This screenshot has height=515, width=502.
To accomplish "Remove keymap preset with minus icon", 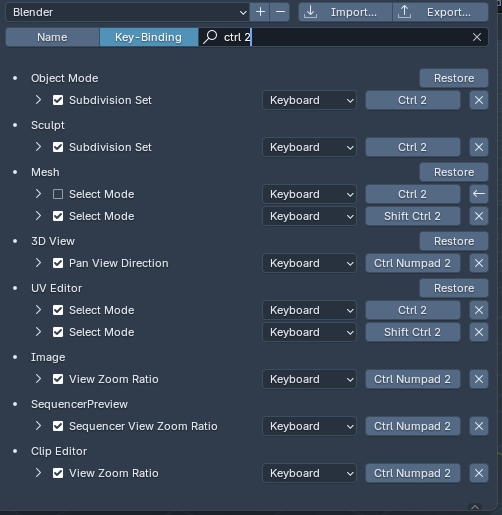I will (x=280, y=12).
